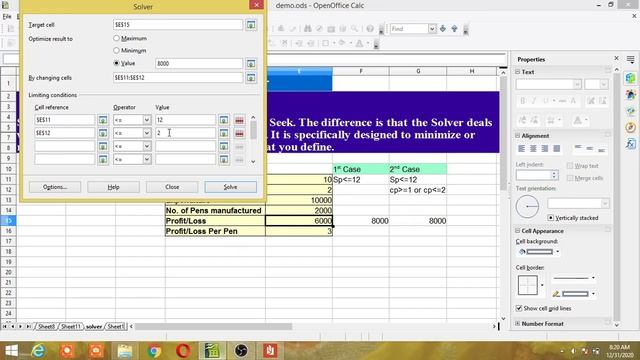
Task: Click shrink icon beside fourth empty cell reference
Action: tap(103, 159)
